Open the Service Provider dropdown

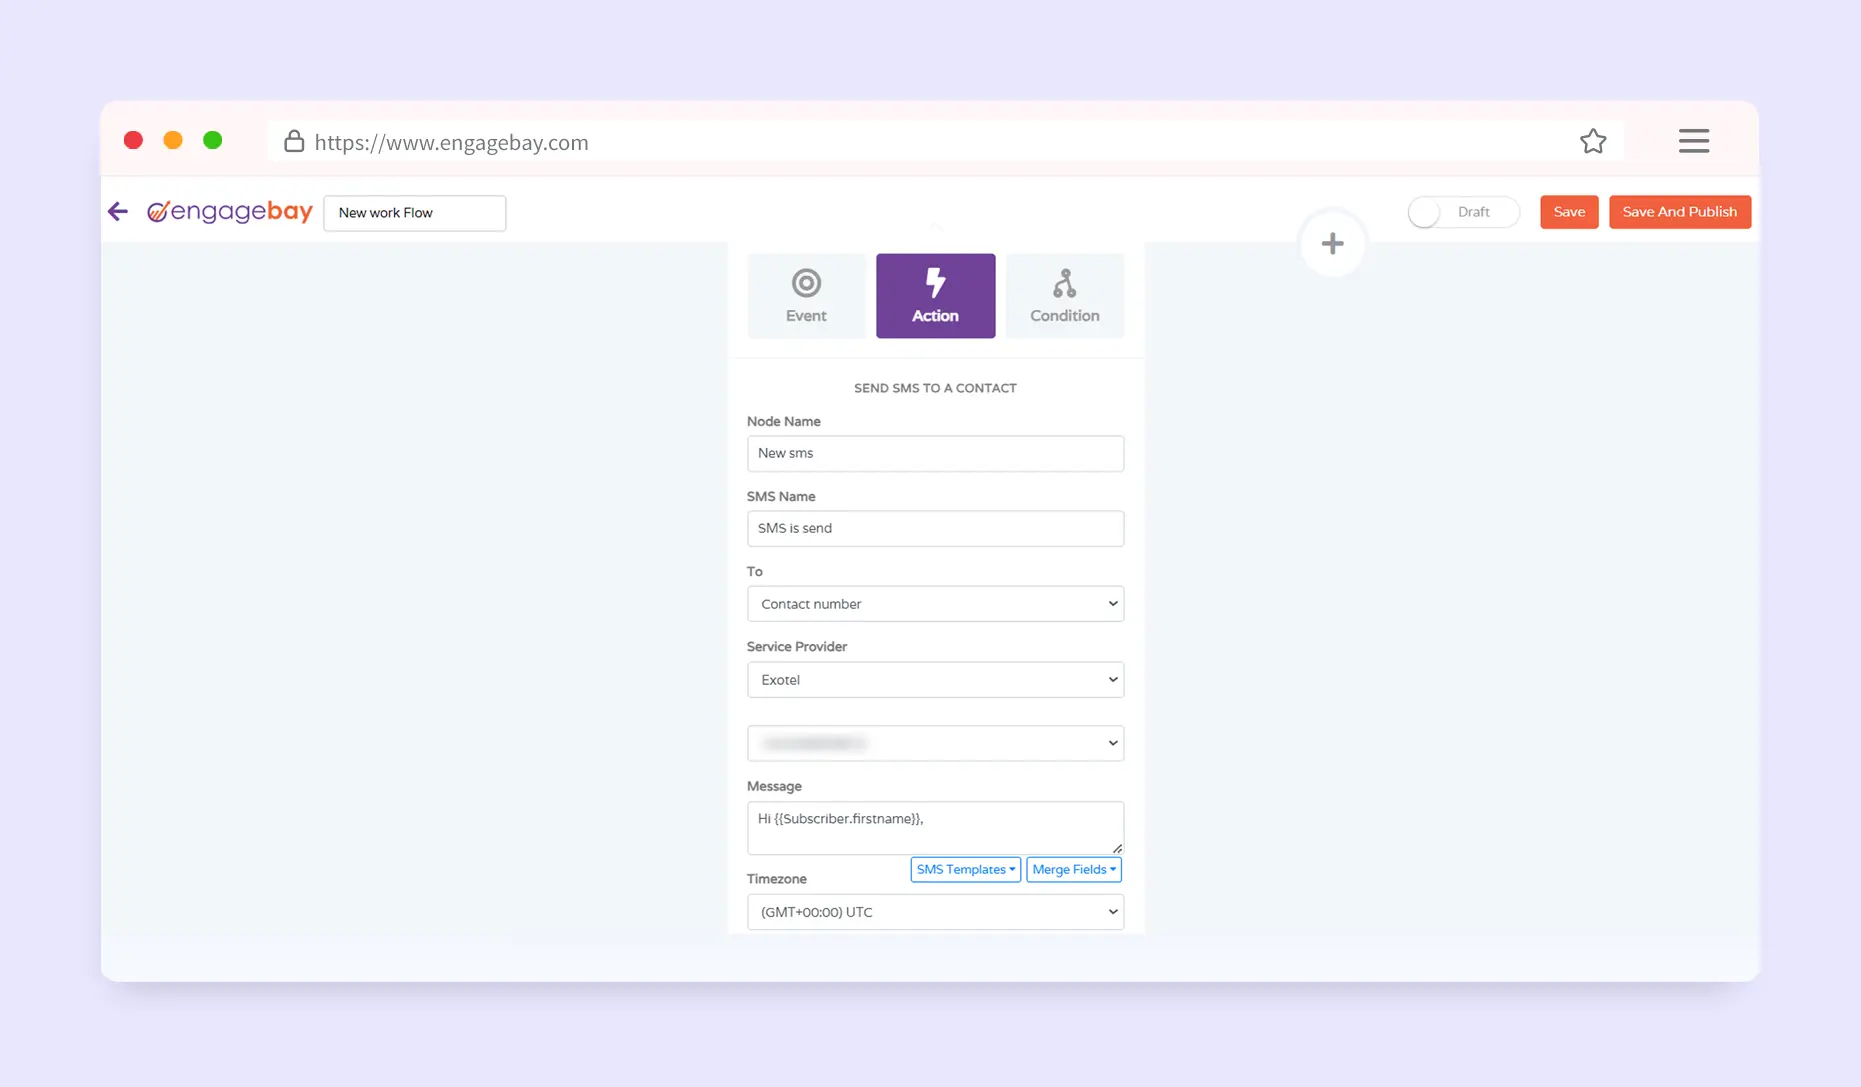[x=934, y=680]
